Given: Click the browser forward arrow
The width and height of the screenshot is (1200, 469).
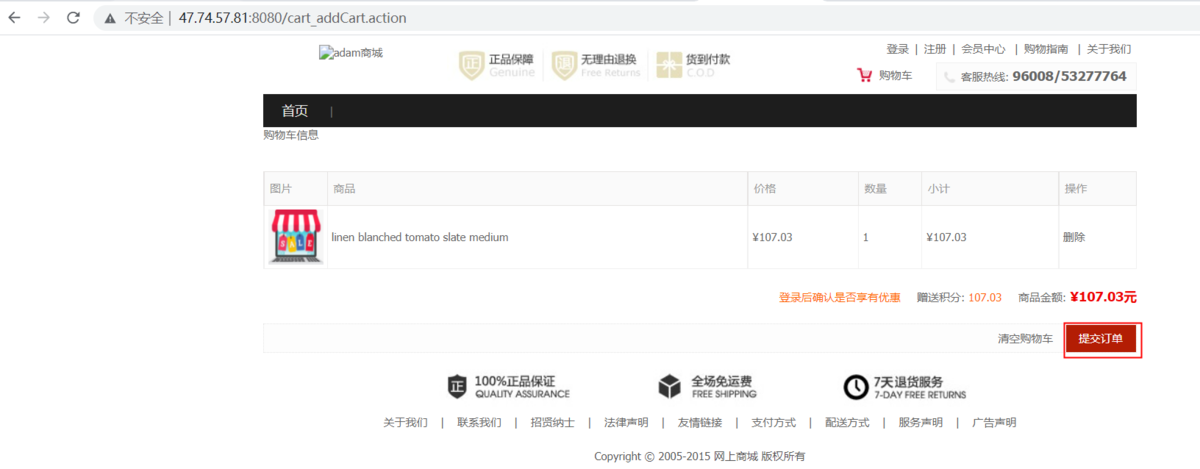Looking at the screenshot, I should click(43, 18).
